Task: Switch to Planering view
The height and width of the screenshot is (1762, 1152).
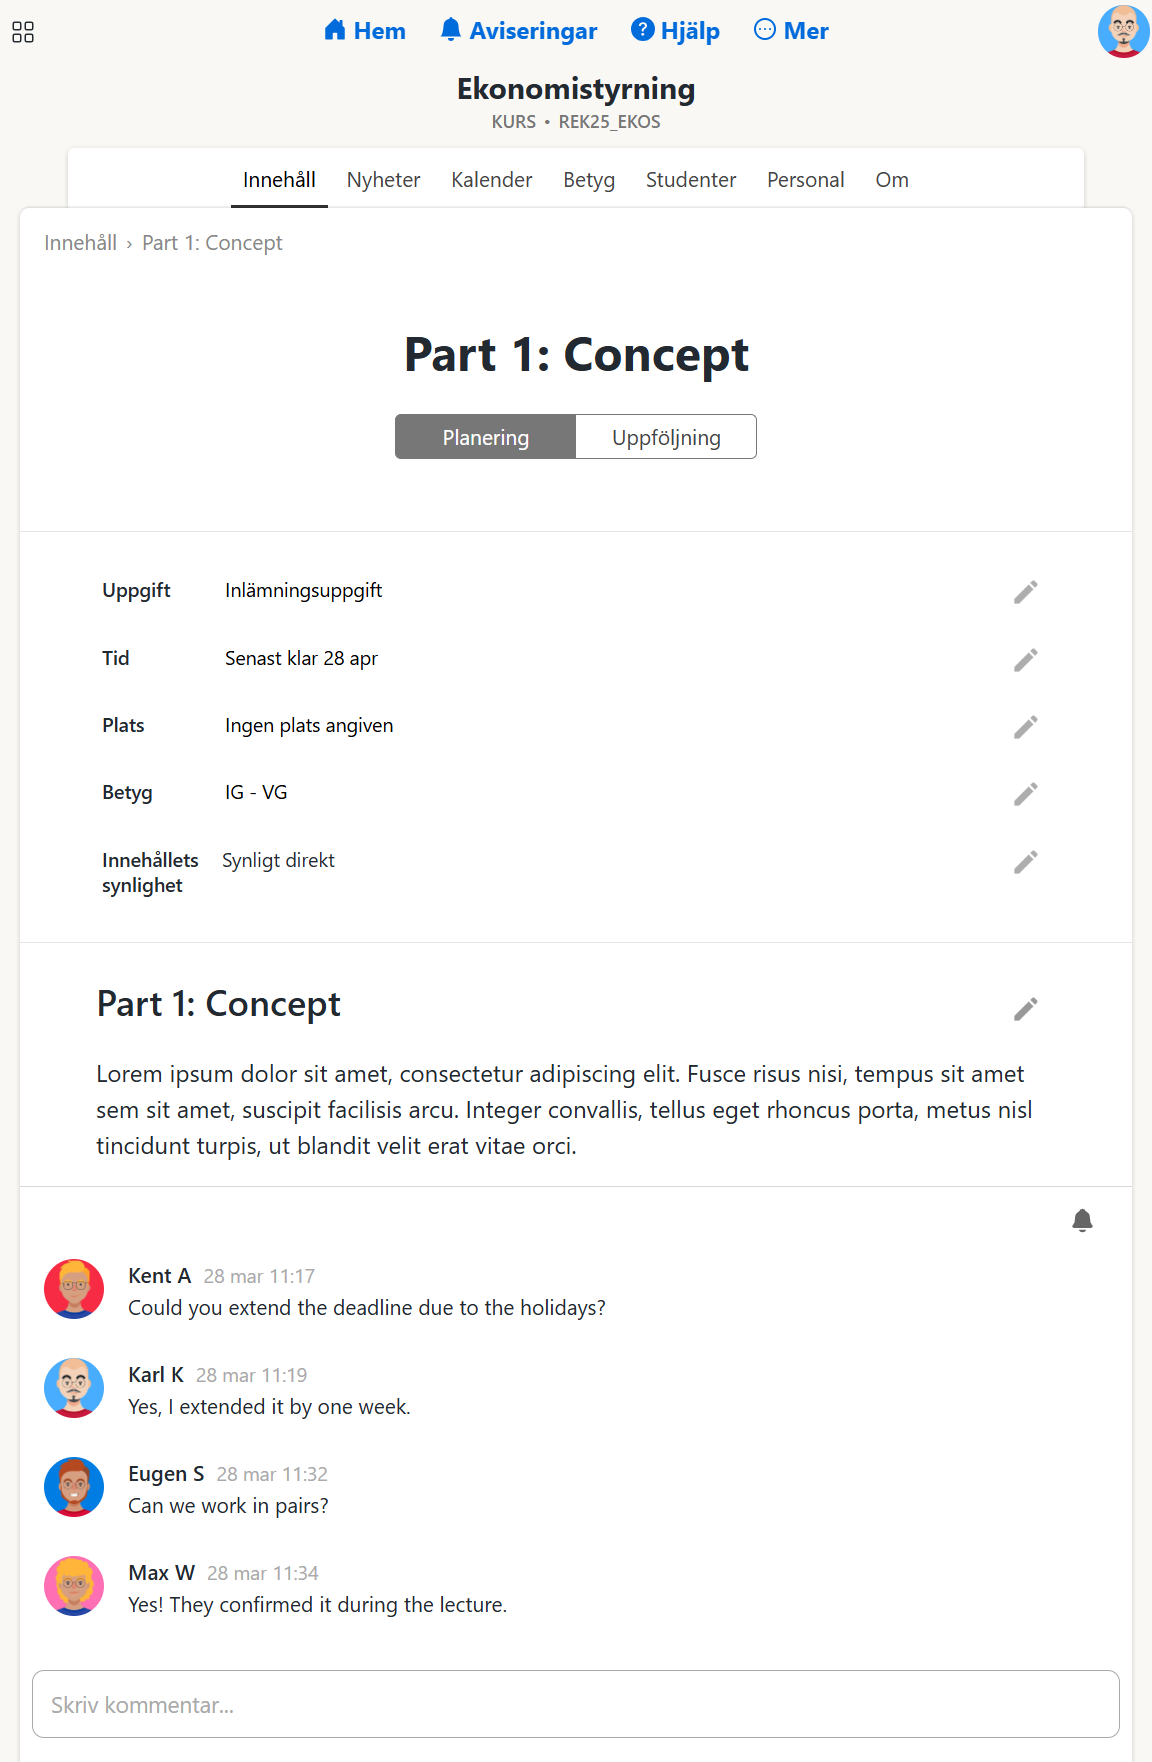Action: click(x=486, y=437)
